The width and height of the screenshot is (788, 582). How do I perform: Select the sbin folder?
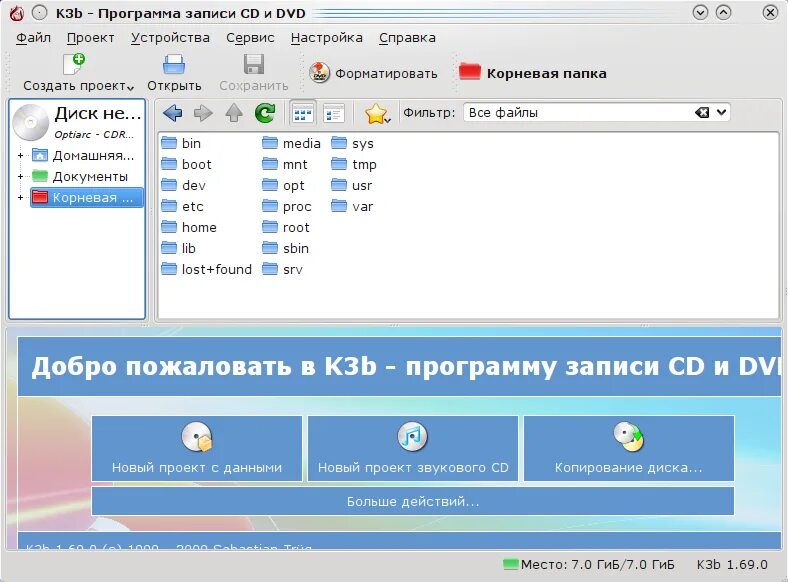point(285,249)
